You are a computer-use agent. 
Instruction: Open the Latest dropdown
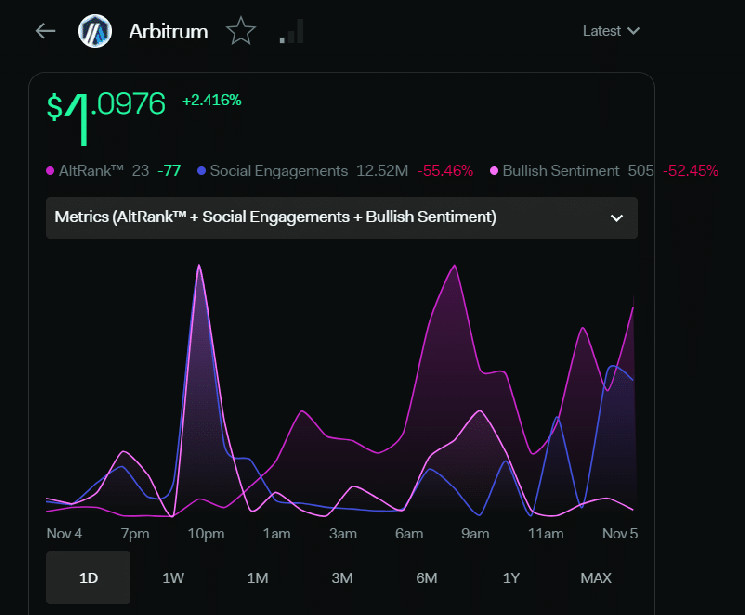[611, 31]
